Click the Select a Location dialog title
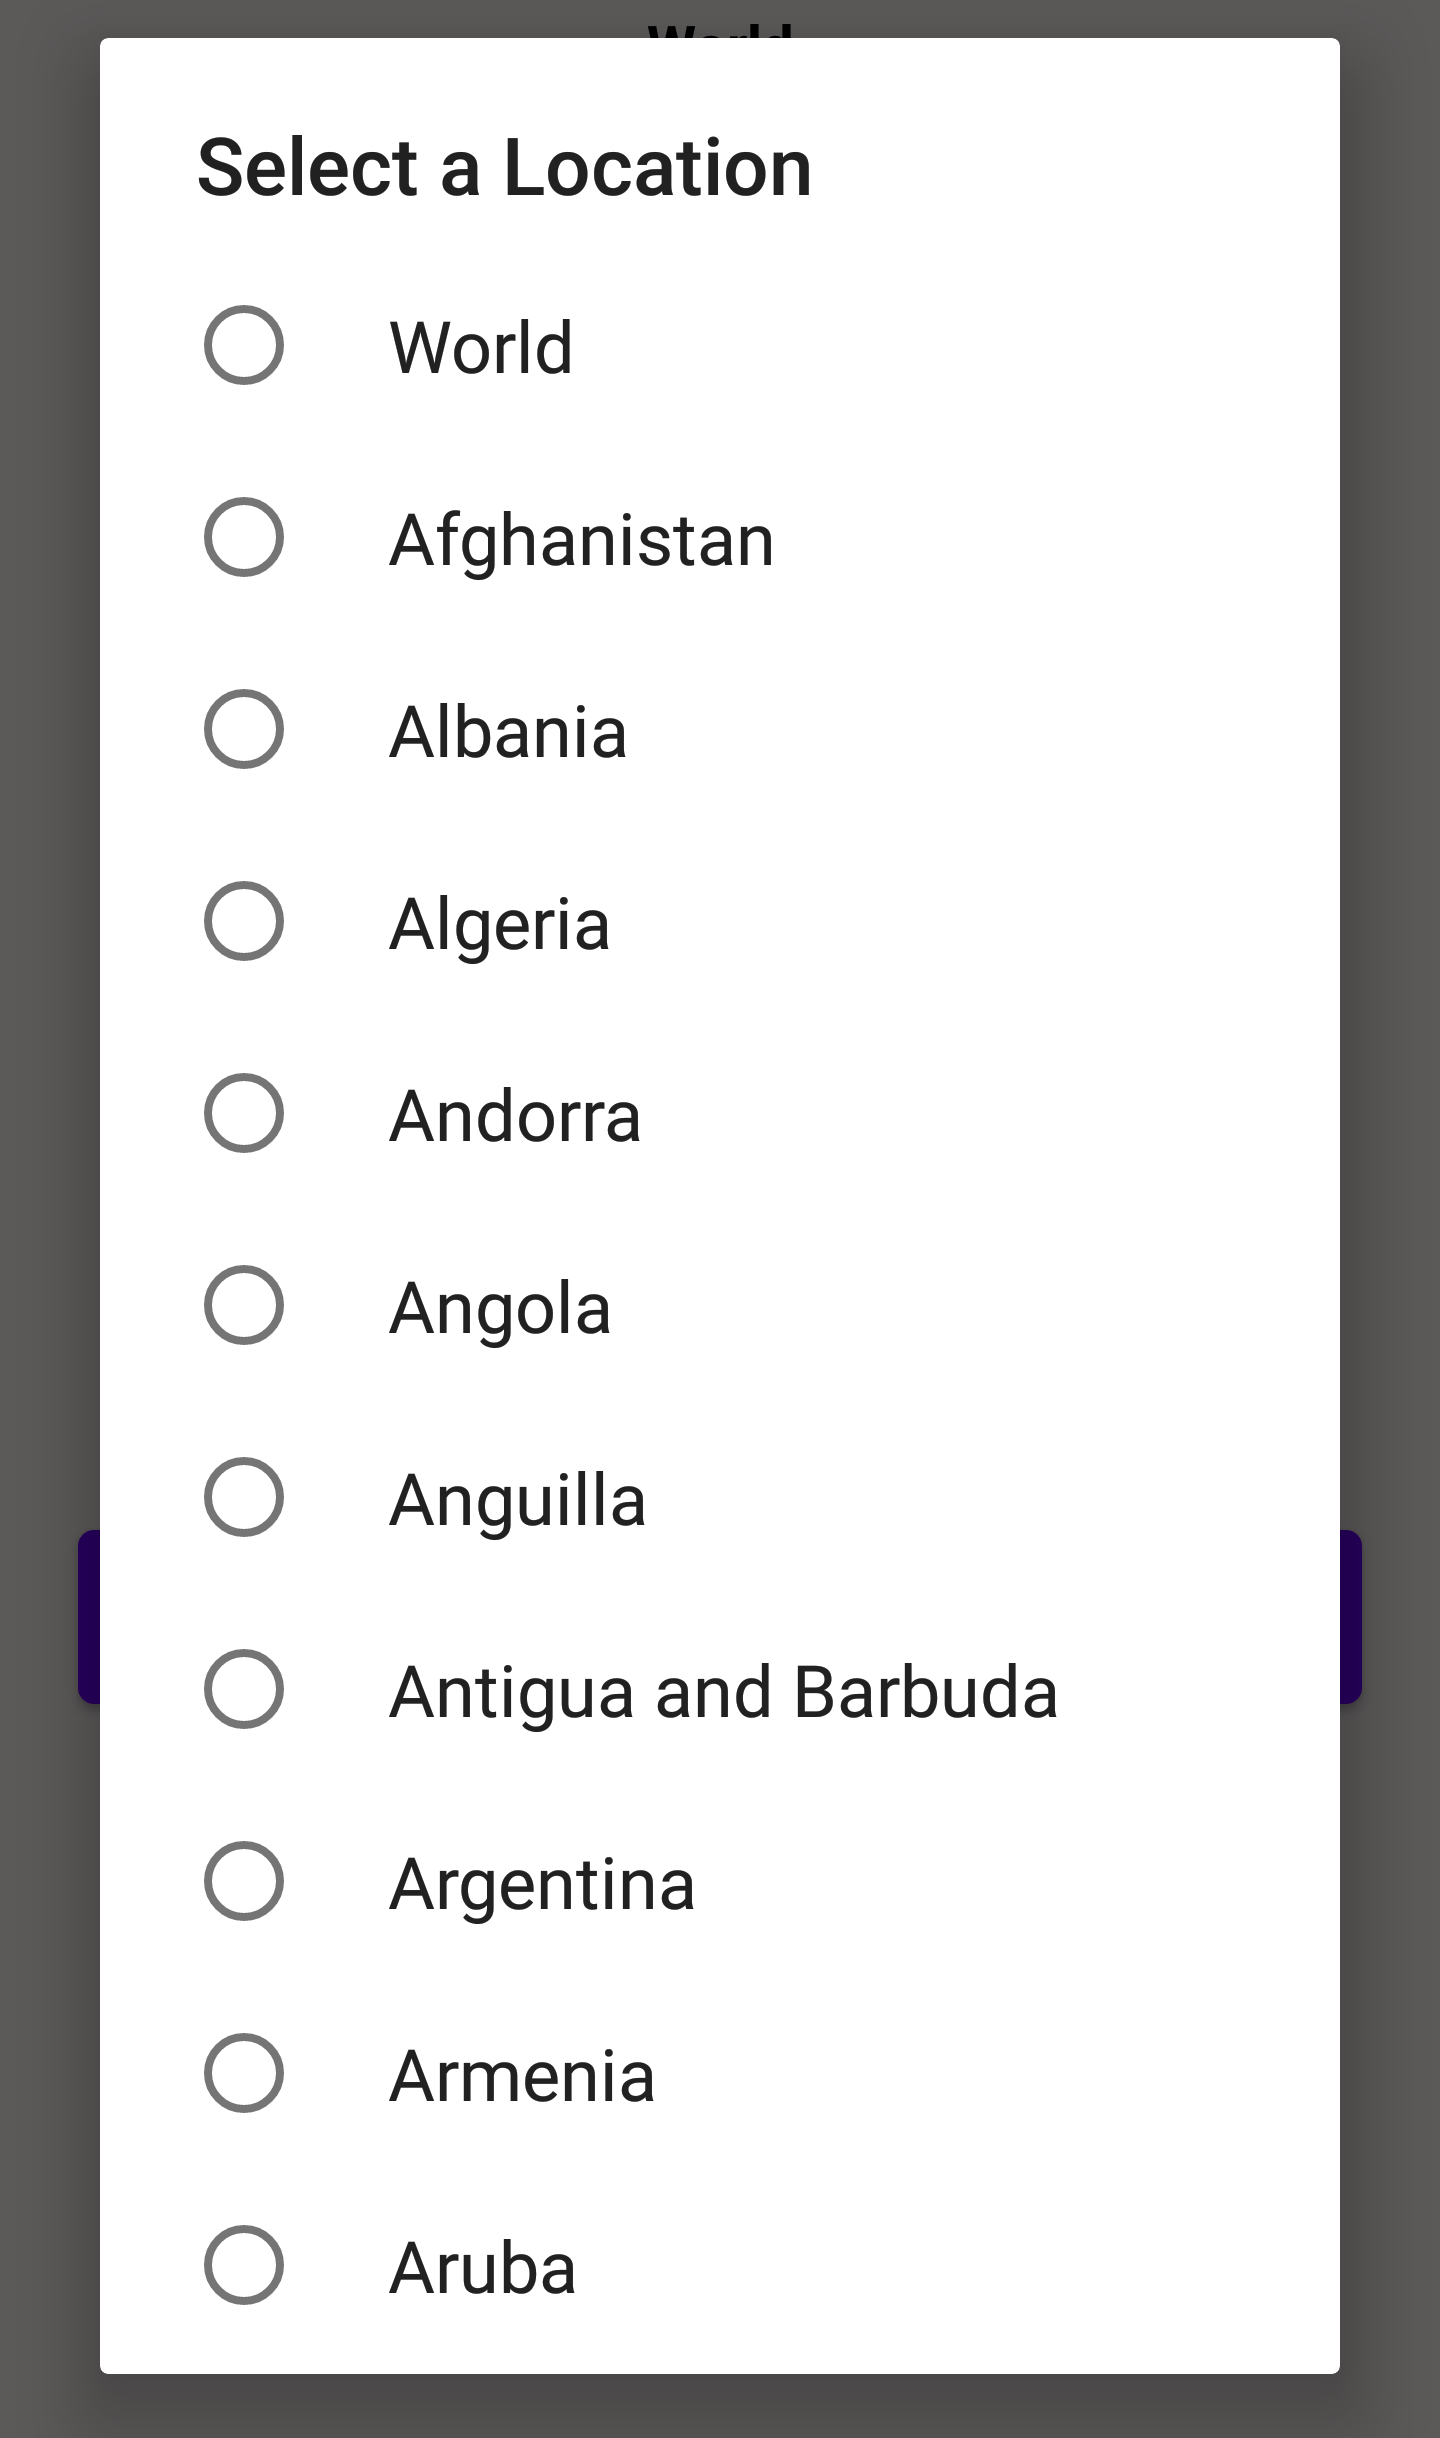 point(504,166)
